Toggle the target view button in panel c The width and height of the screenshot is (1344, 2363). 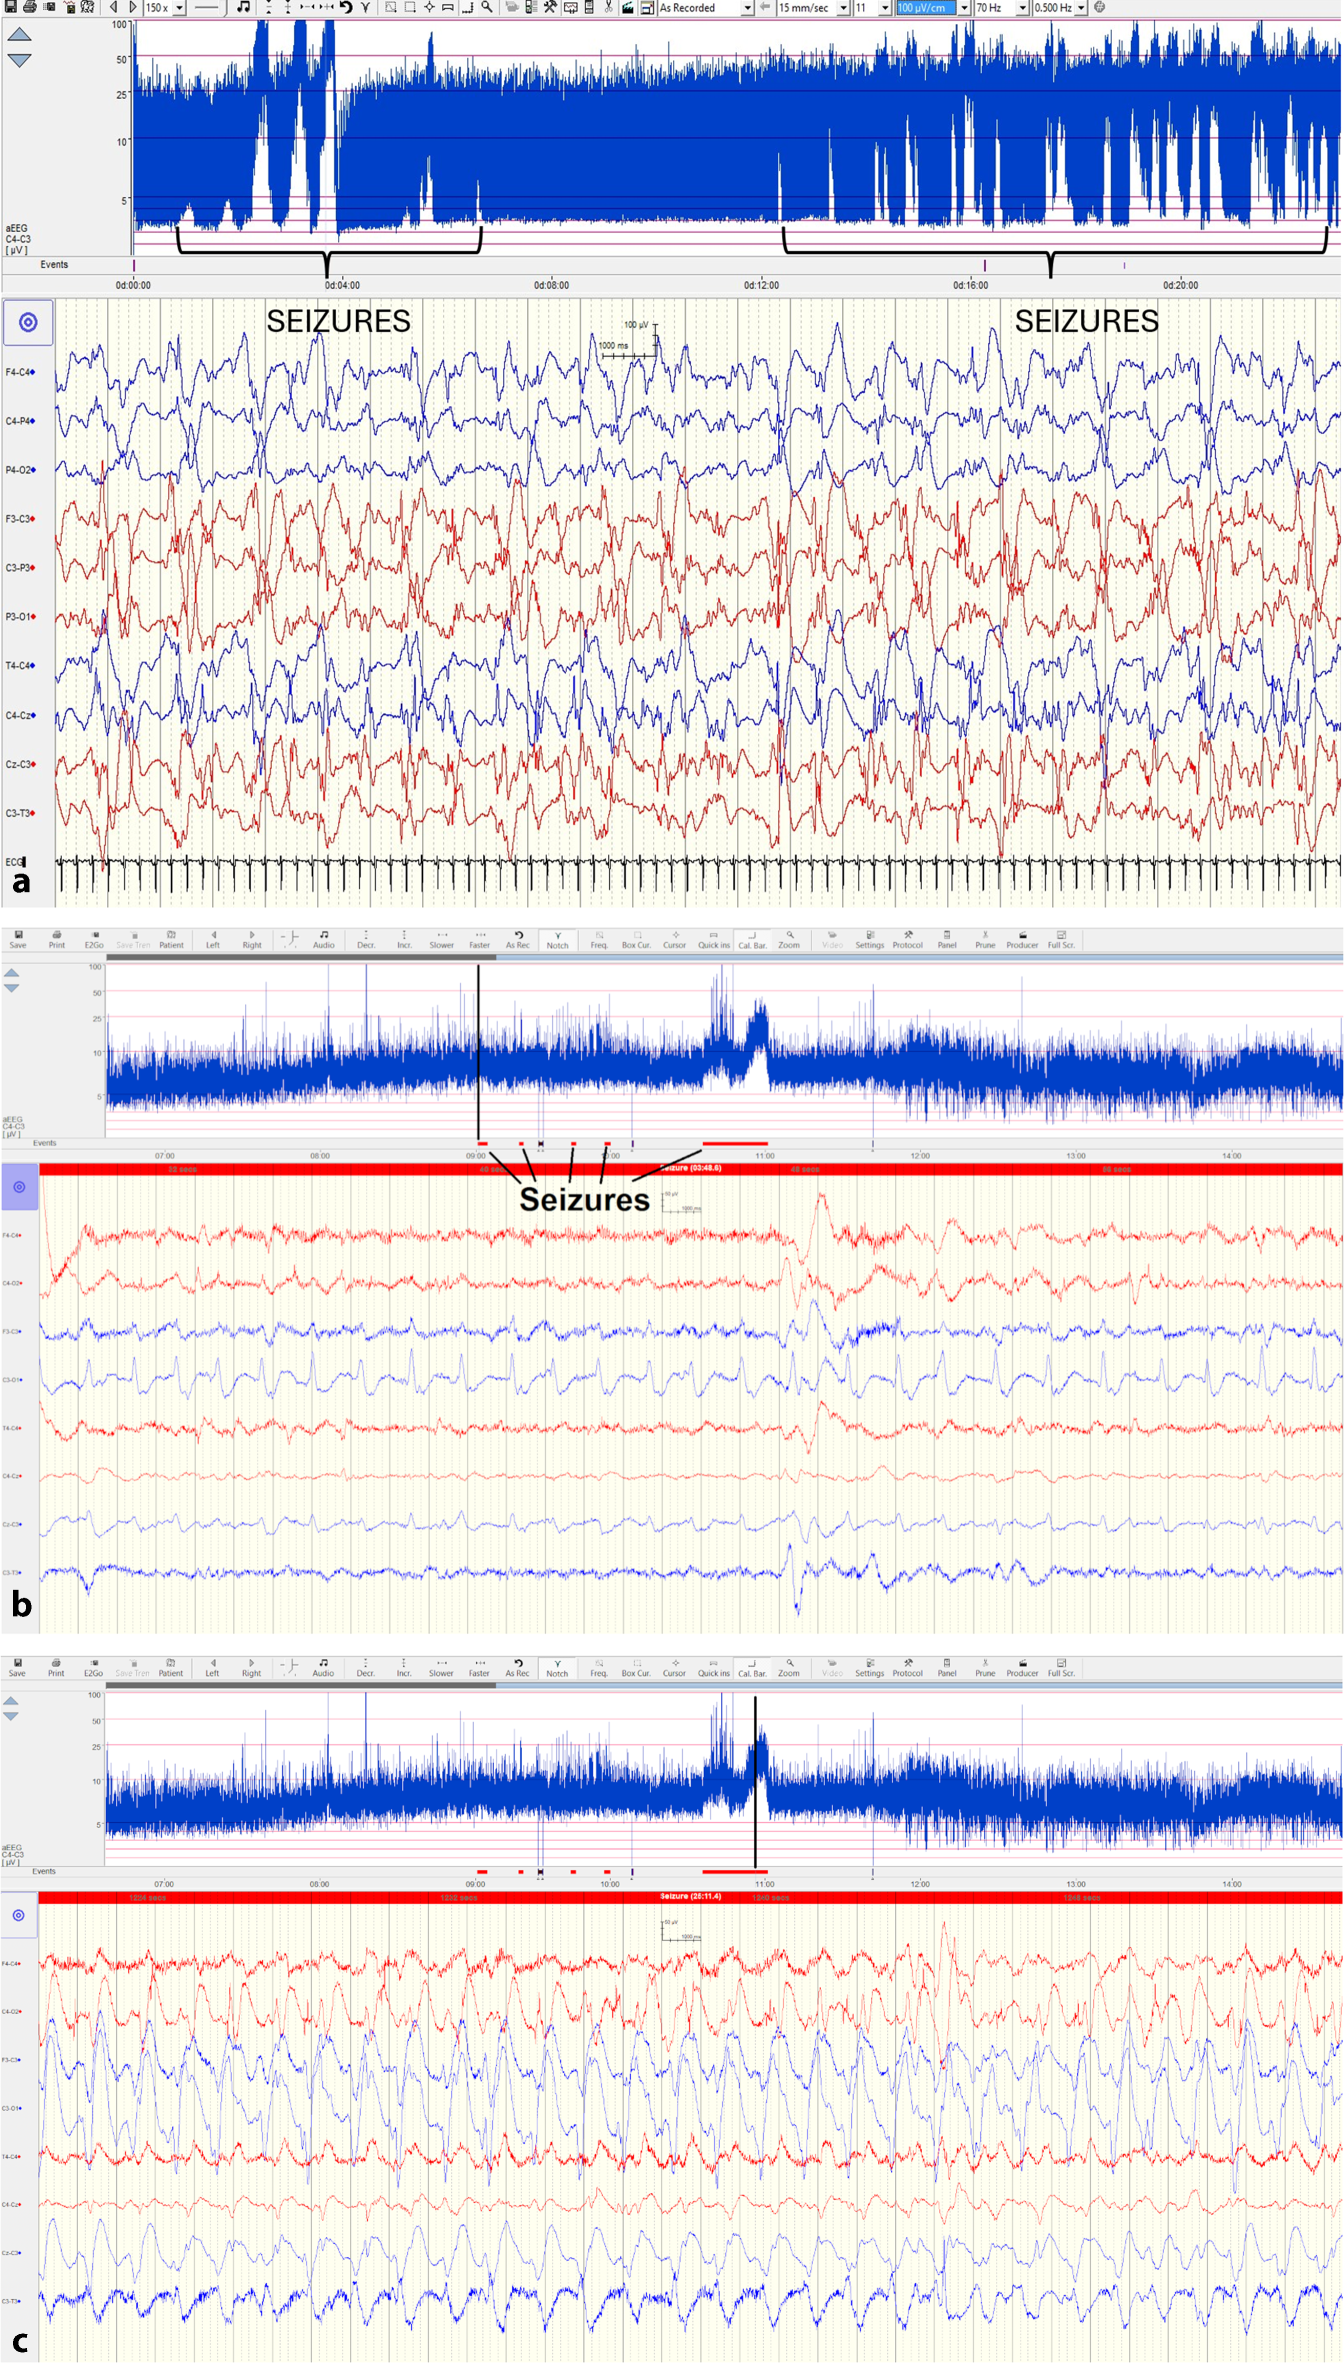tap(18, 1915)
